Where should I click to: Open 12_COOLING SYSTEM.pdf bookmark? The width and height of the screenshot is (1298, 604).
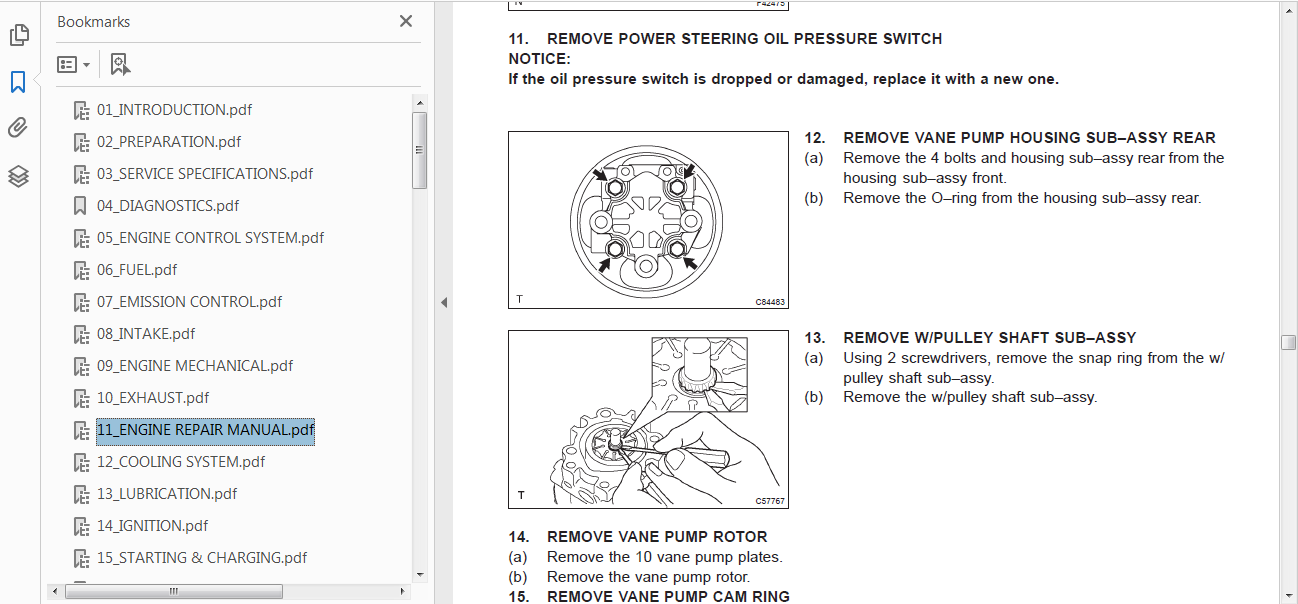[181, 462]
